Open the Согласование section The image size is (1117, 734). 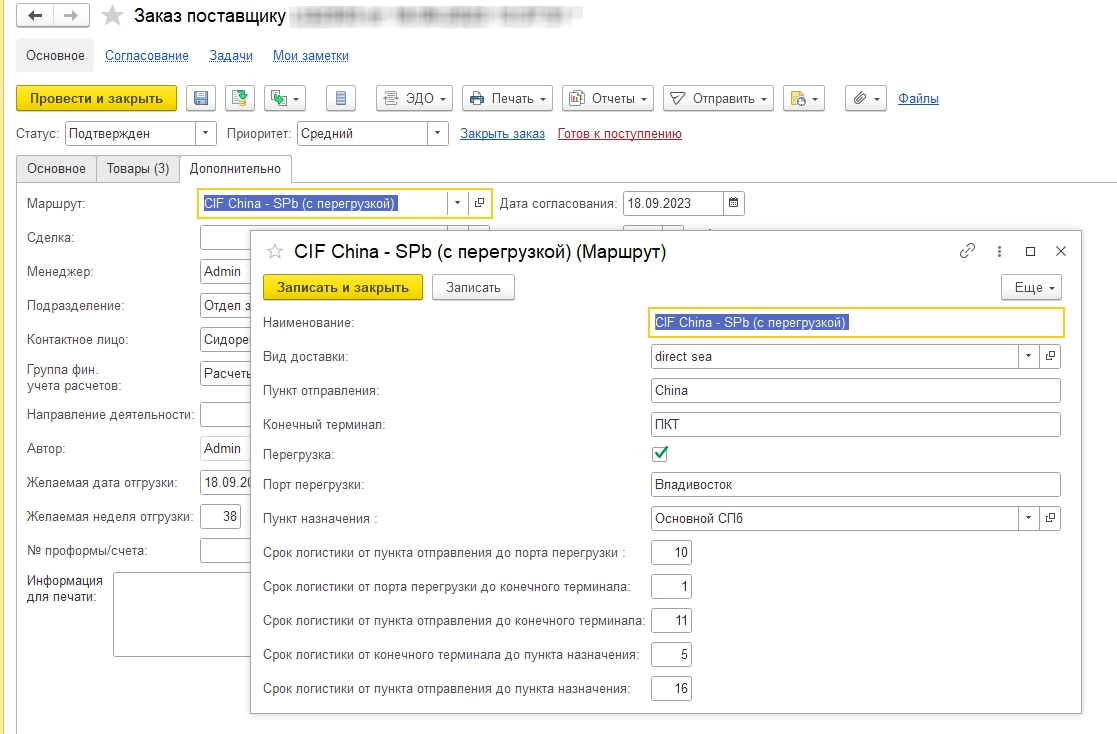[147, 56]
